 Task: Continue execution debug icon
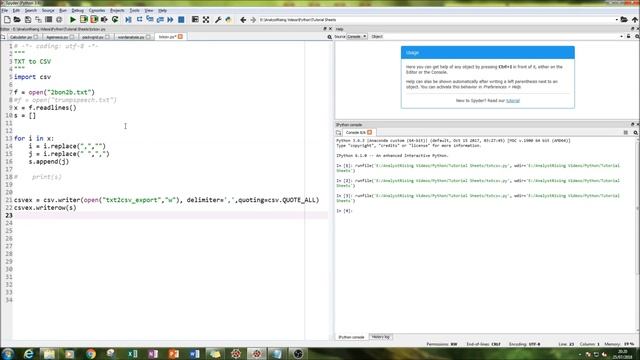[x=171, y=20]
